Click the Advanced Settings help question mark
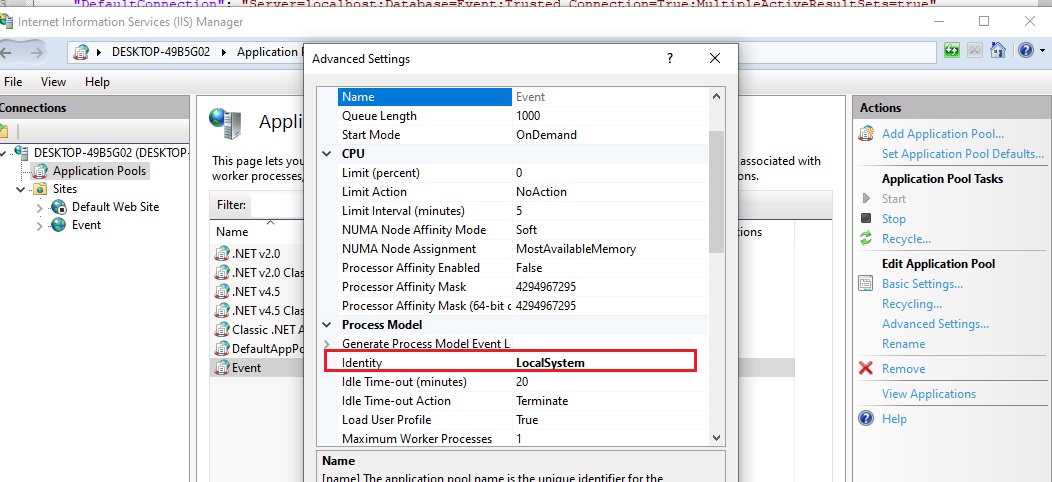This screenshot has width=1052, height=482. tap(670, 58)
